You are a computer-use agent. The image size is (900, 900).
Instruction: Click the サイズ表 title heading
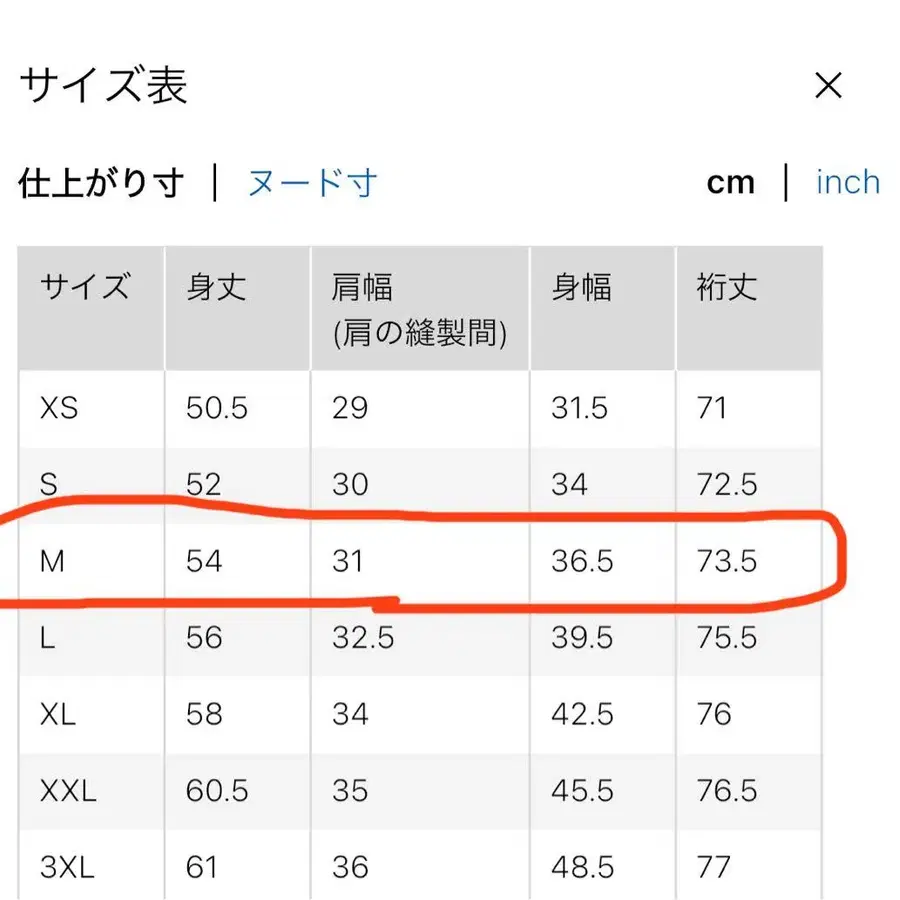click(x=103, y=87)
